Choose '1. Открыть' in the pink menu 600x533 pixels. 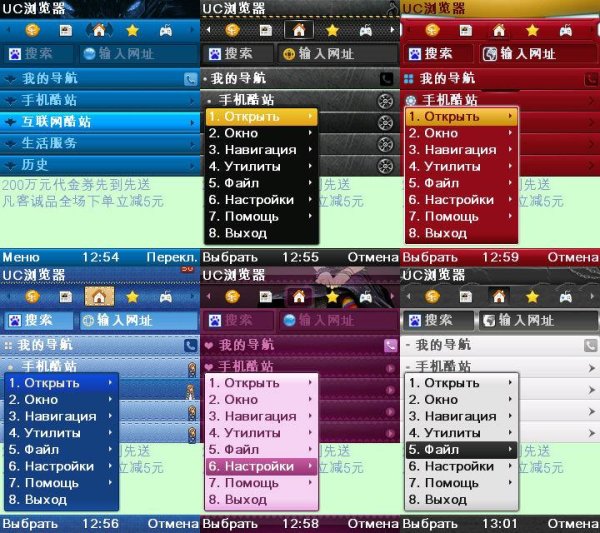pos(262,383)
